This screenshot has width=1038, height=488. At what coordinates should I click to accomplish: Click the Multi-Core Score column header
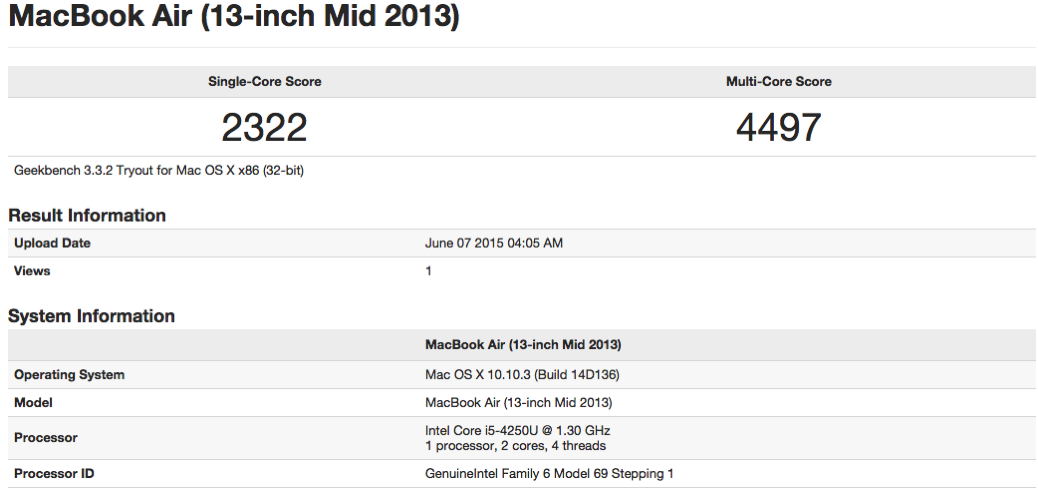(x=778, y=82)
